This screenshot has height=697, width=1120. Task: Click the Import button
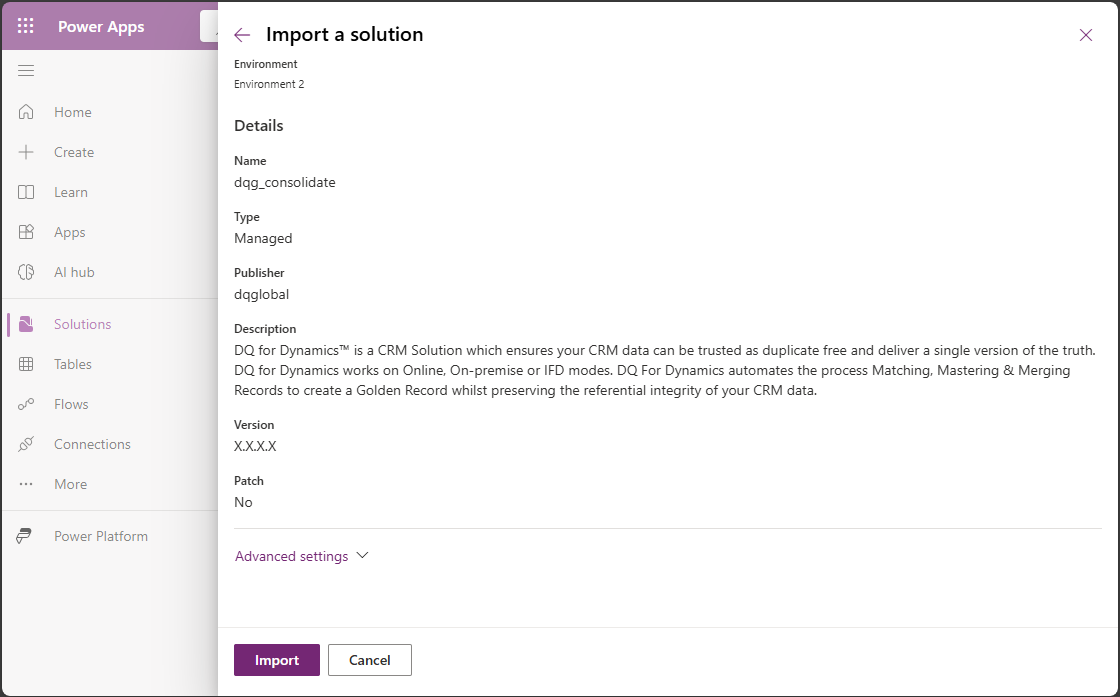pyautogui.click(x=277, y=660)
